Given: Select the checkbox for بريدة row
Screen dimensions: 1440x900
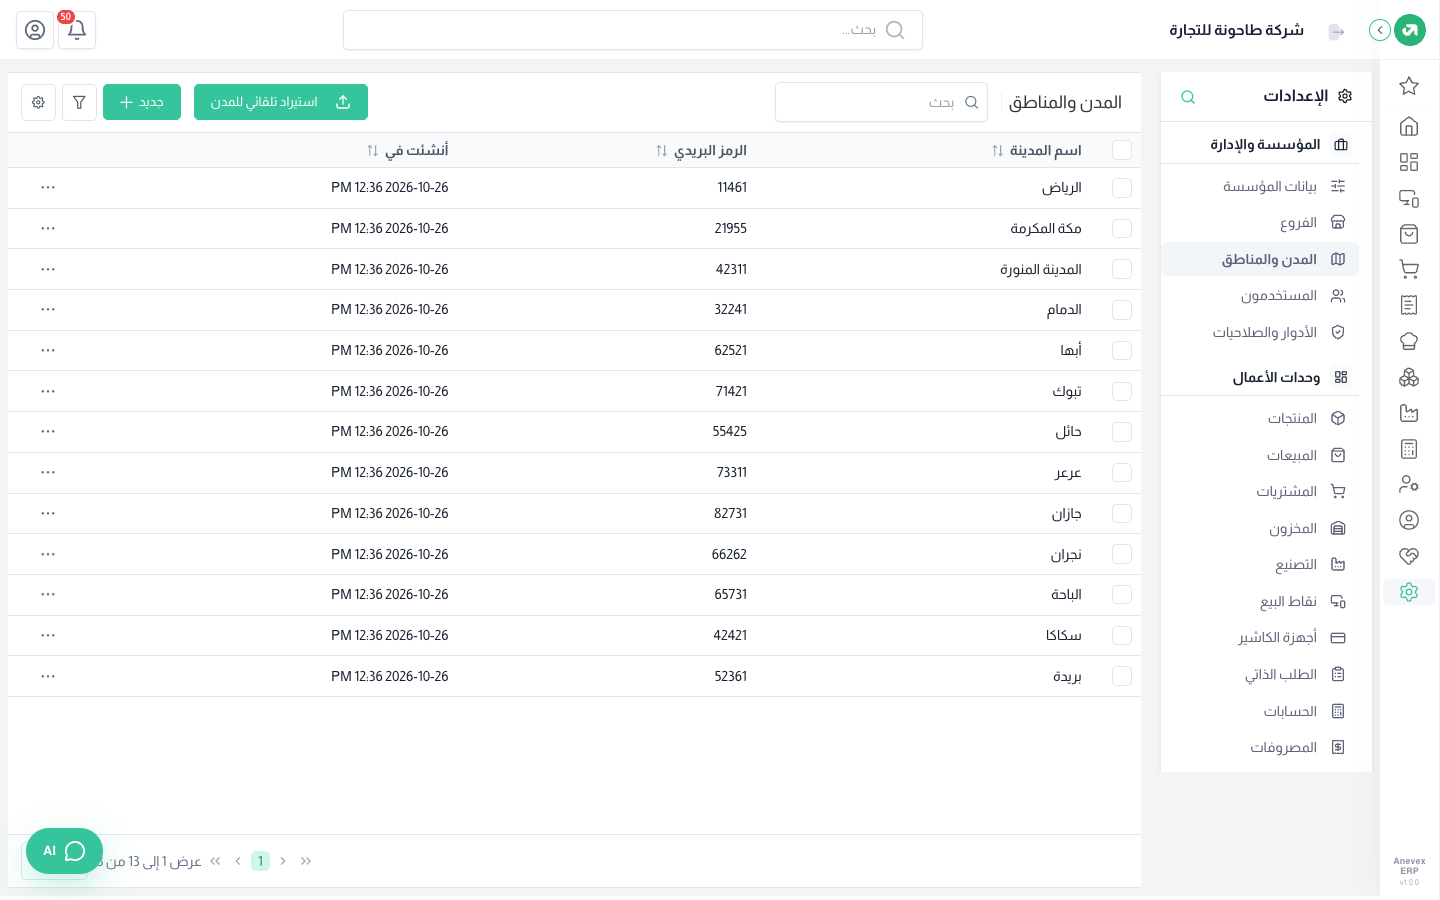Looking at the screenshot, I should (x=1122, y=676).
